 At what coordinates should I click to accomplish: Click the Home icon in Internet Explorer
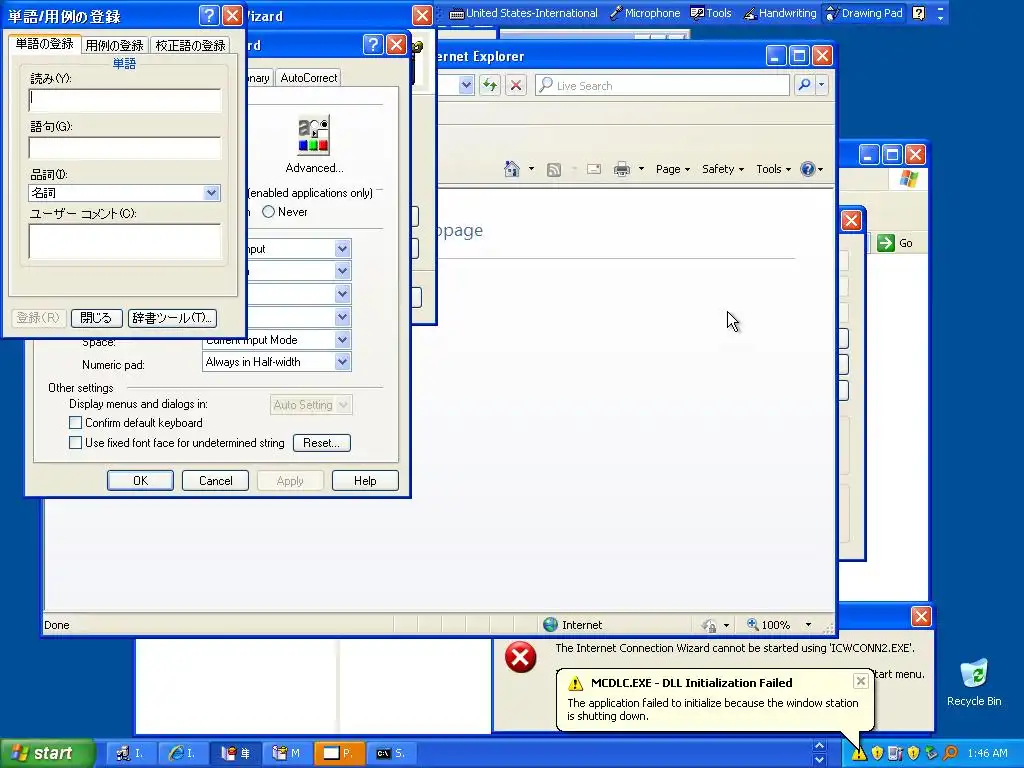[511, 169]
